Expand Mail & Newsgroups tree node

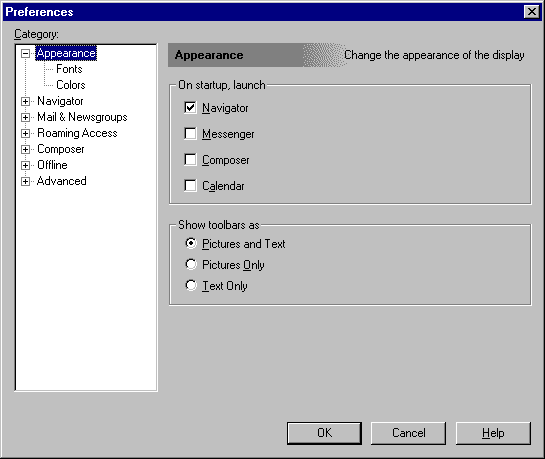pos(25,117)
